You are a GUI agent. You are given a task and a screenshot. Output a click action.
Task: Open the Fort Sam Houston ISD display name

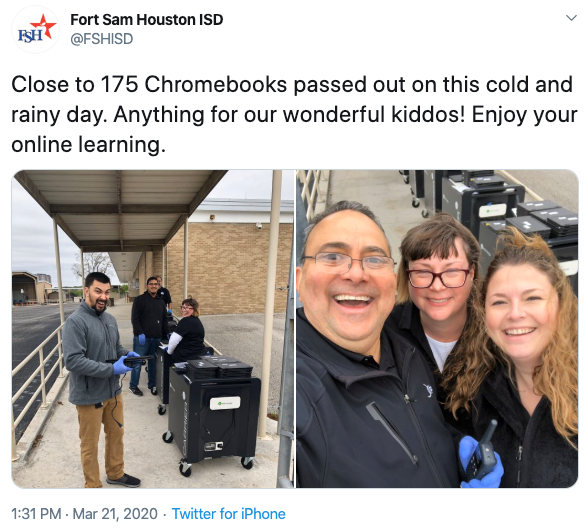point(147,20)
